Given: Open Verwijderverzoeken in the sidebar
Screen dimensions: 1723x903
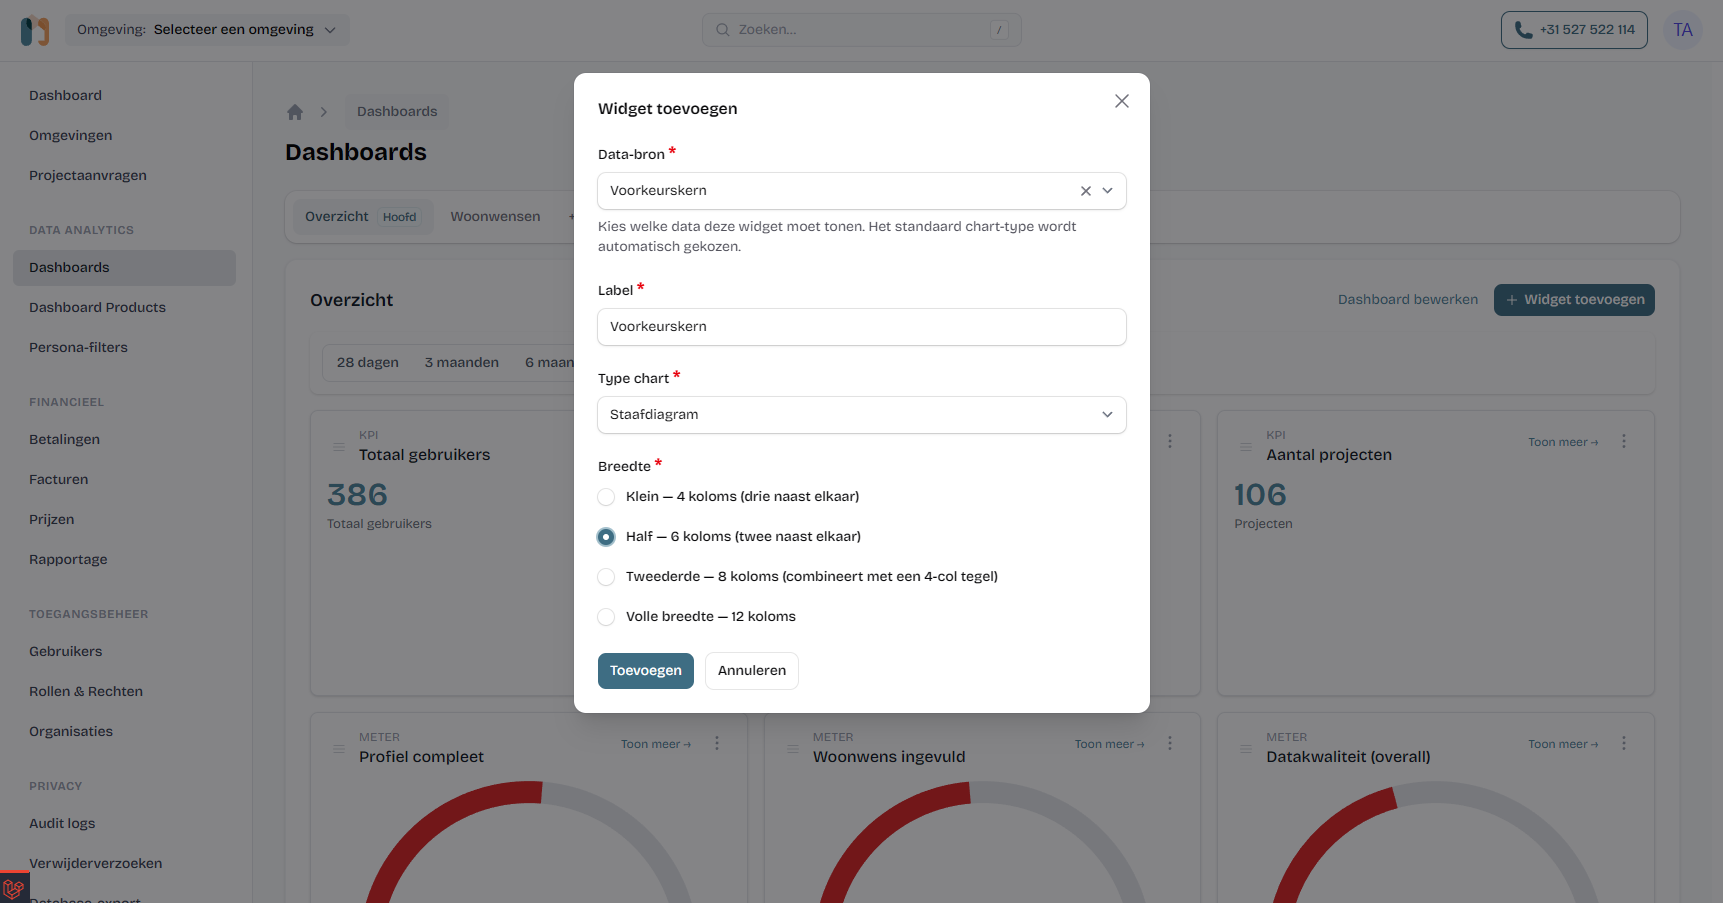Looking at the screenshot, I should pos(96,864).
